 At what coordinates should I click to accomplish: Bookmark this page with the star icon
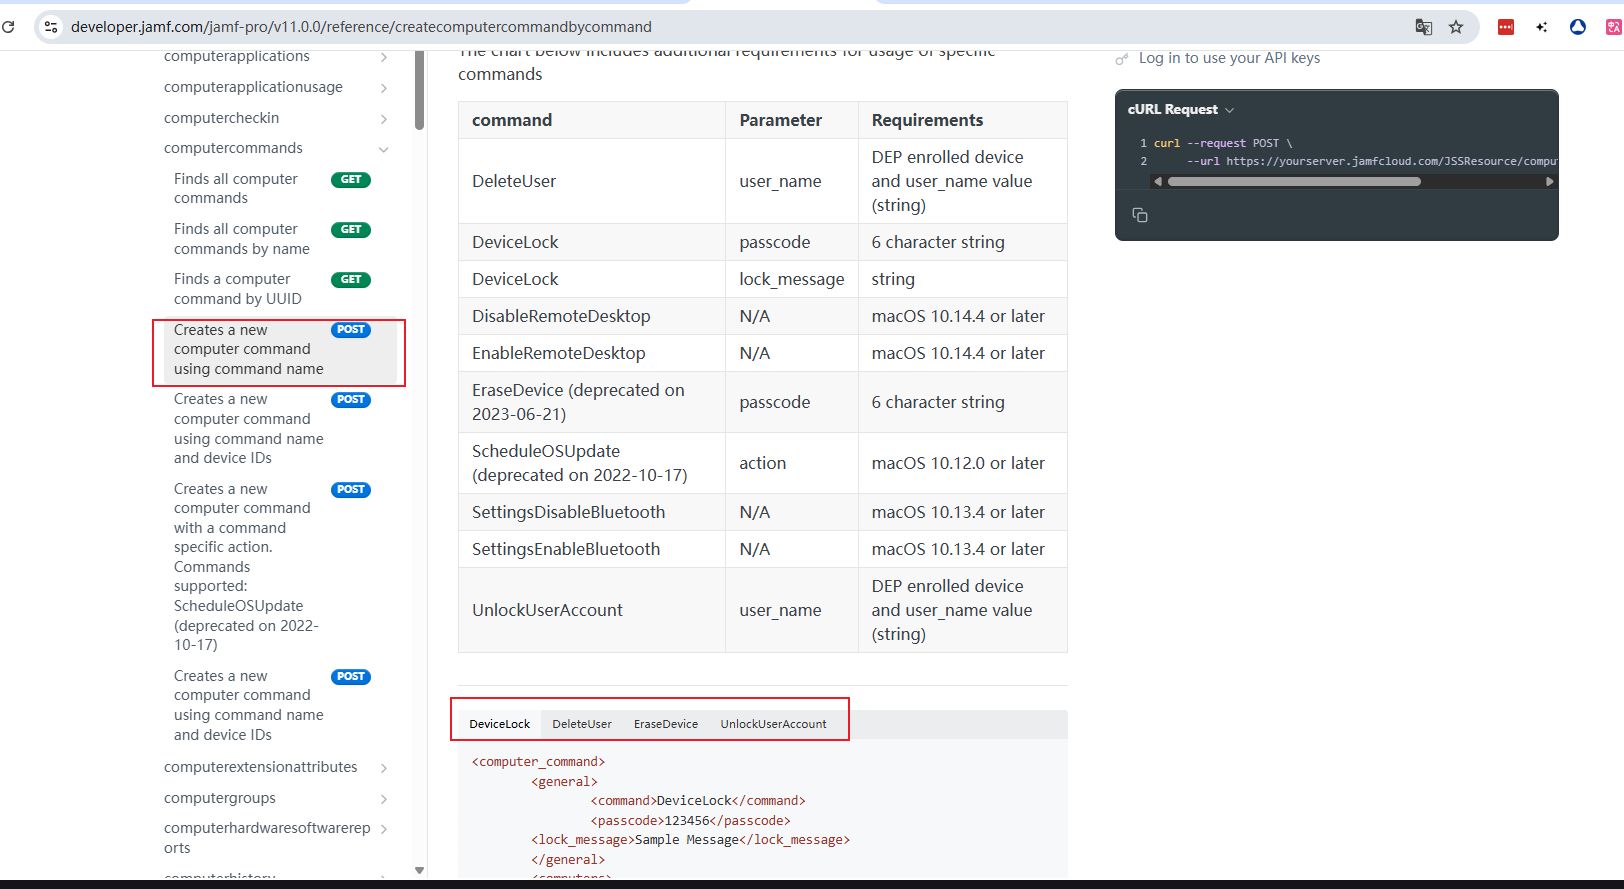tap(1456, 27)
